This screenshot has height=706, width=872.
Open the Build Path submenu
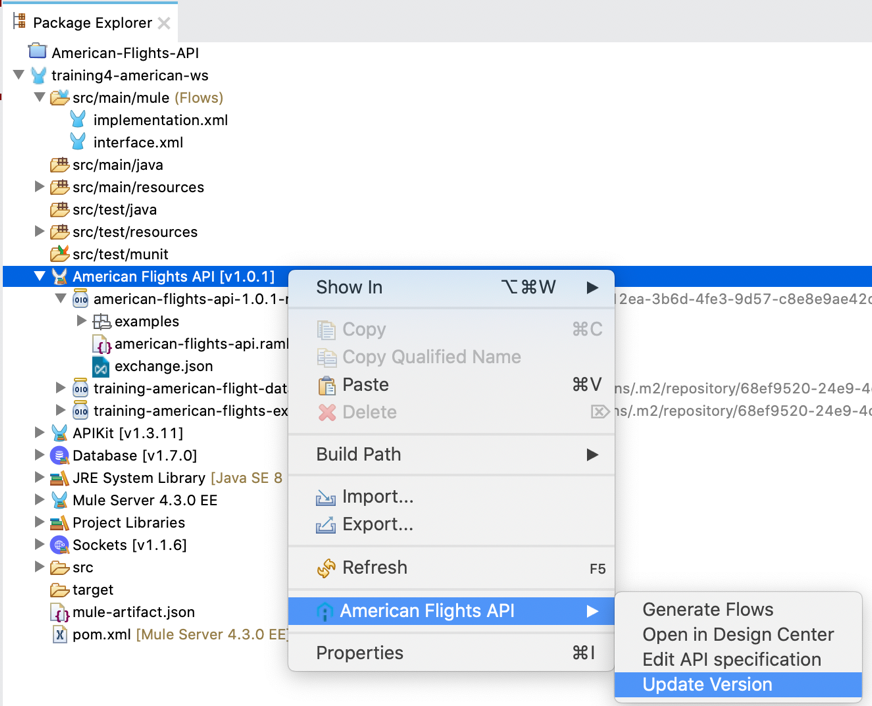[x=452, y=454]
